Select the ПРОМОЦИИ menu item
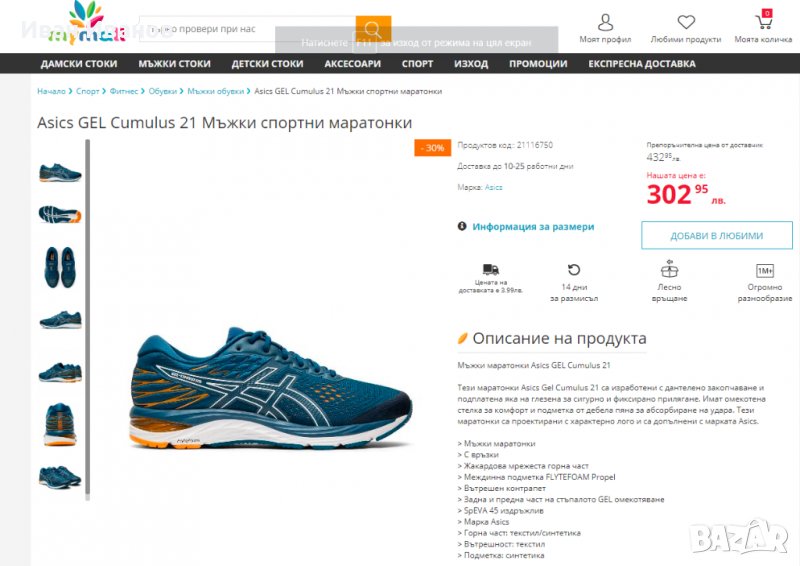The height and width of the screenshot is (566, 800). point(538,64)
